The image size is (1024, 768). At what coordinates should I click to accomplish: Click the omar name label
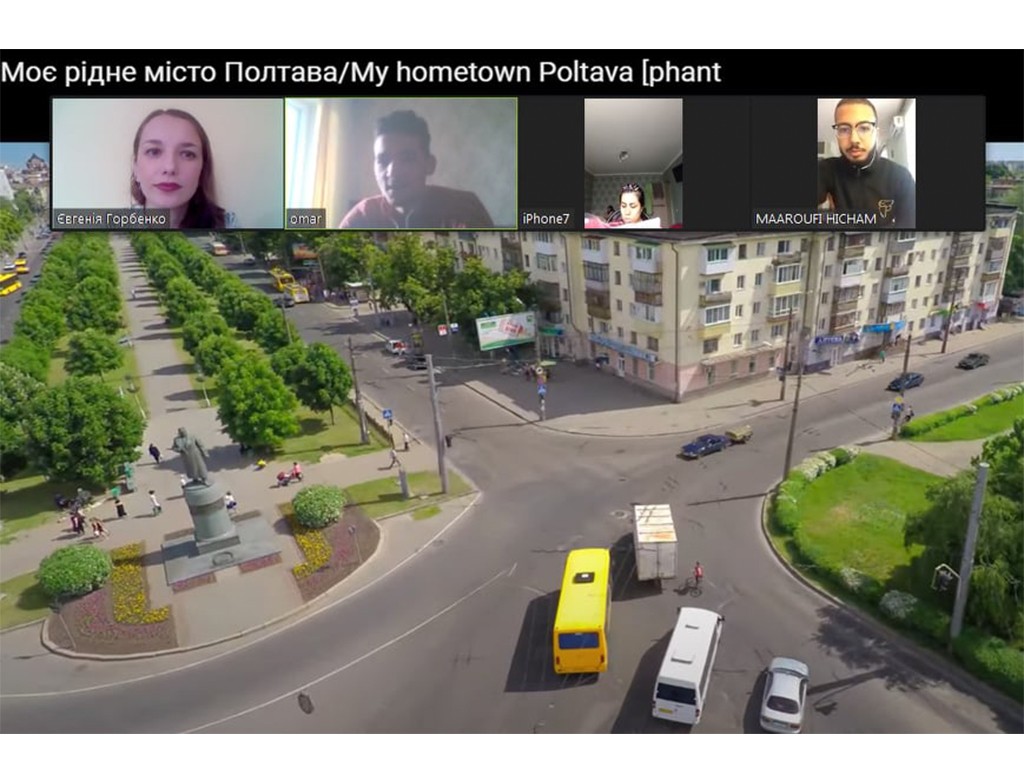click(306, 218)
